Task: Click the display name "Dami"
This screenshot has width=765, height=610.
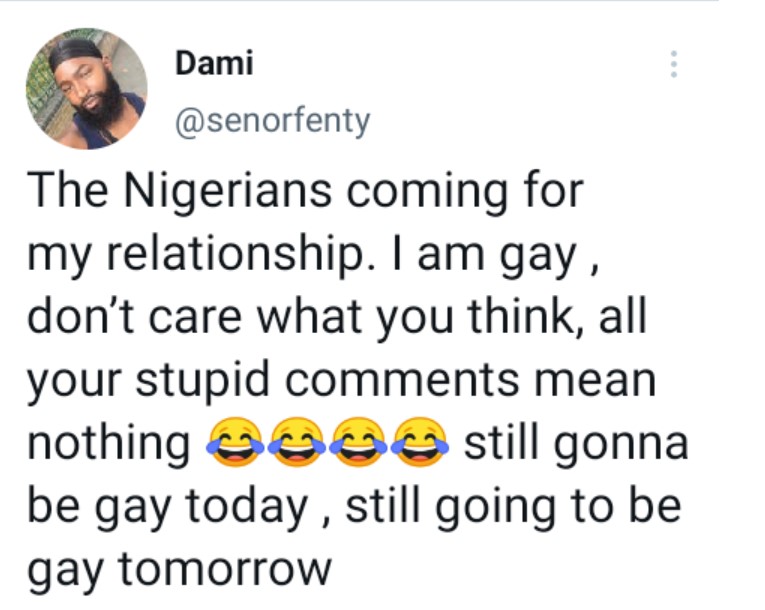Action: [214, 64]
